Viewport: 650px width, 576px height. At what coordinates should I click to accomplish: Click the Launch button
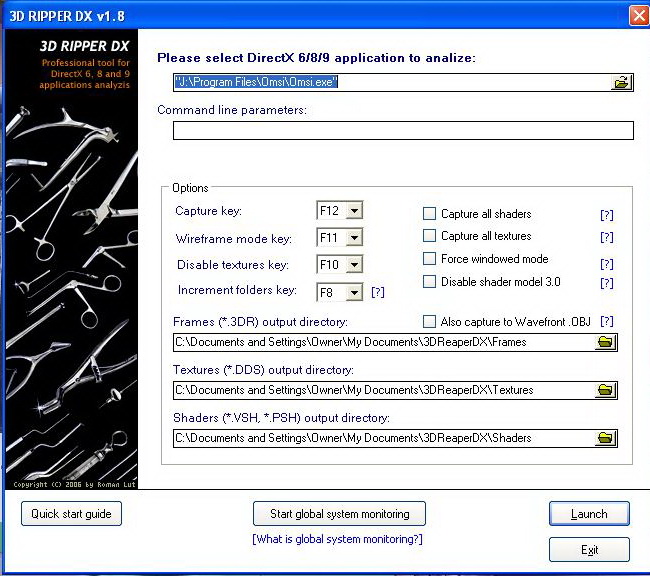click(589, 514)
